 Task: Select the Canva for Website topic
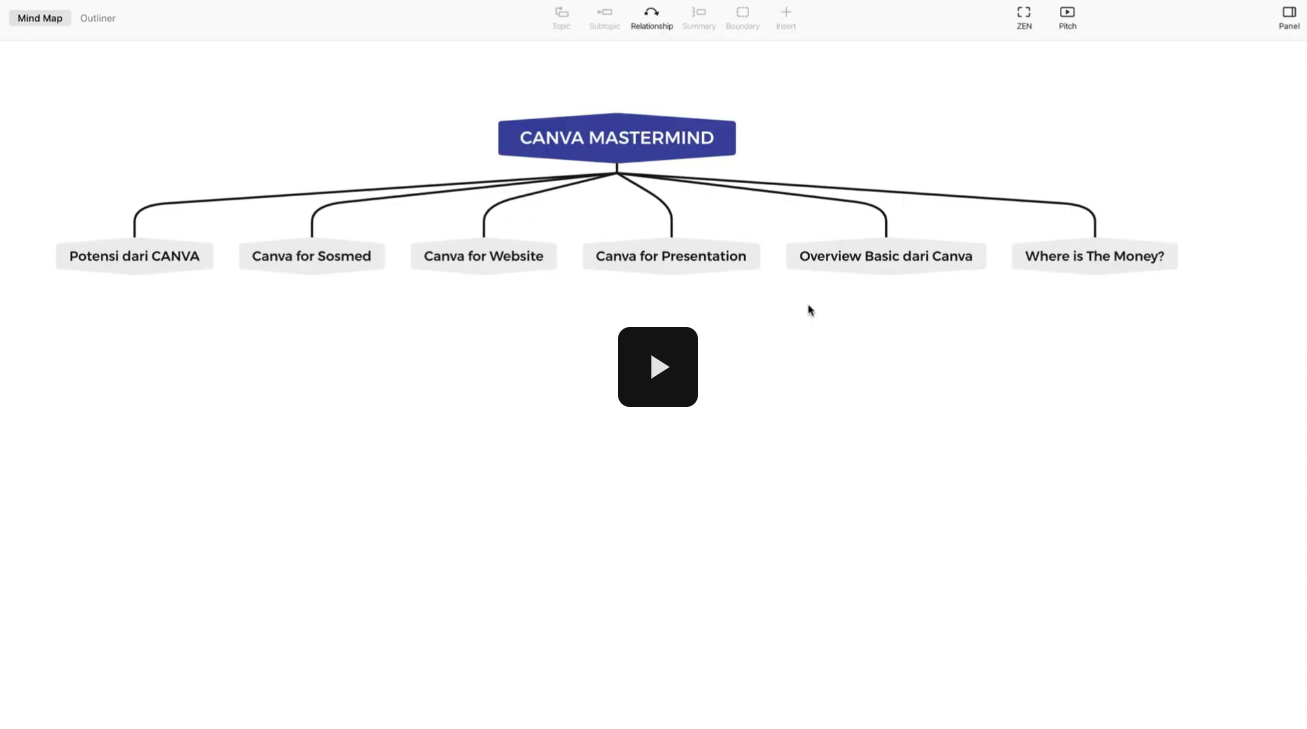484,256
